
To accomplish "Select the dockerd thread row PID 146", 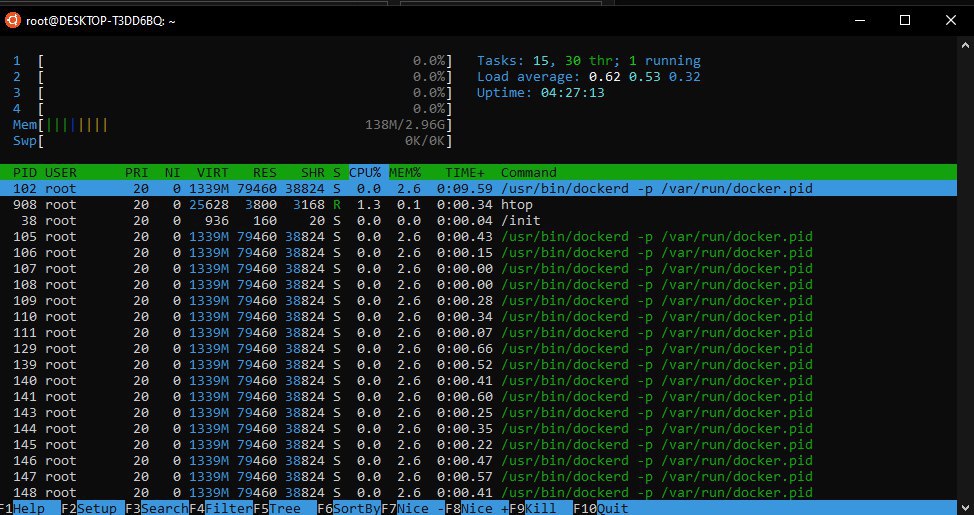I will pyautogui.click(x=478, y=461).
